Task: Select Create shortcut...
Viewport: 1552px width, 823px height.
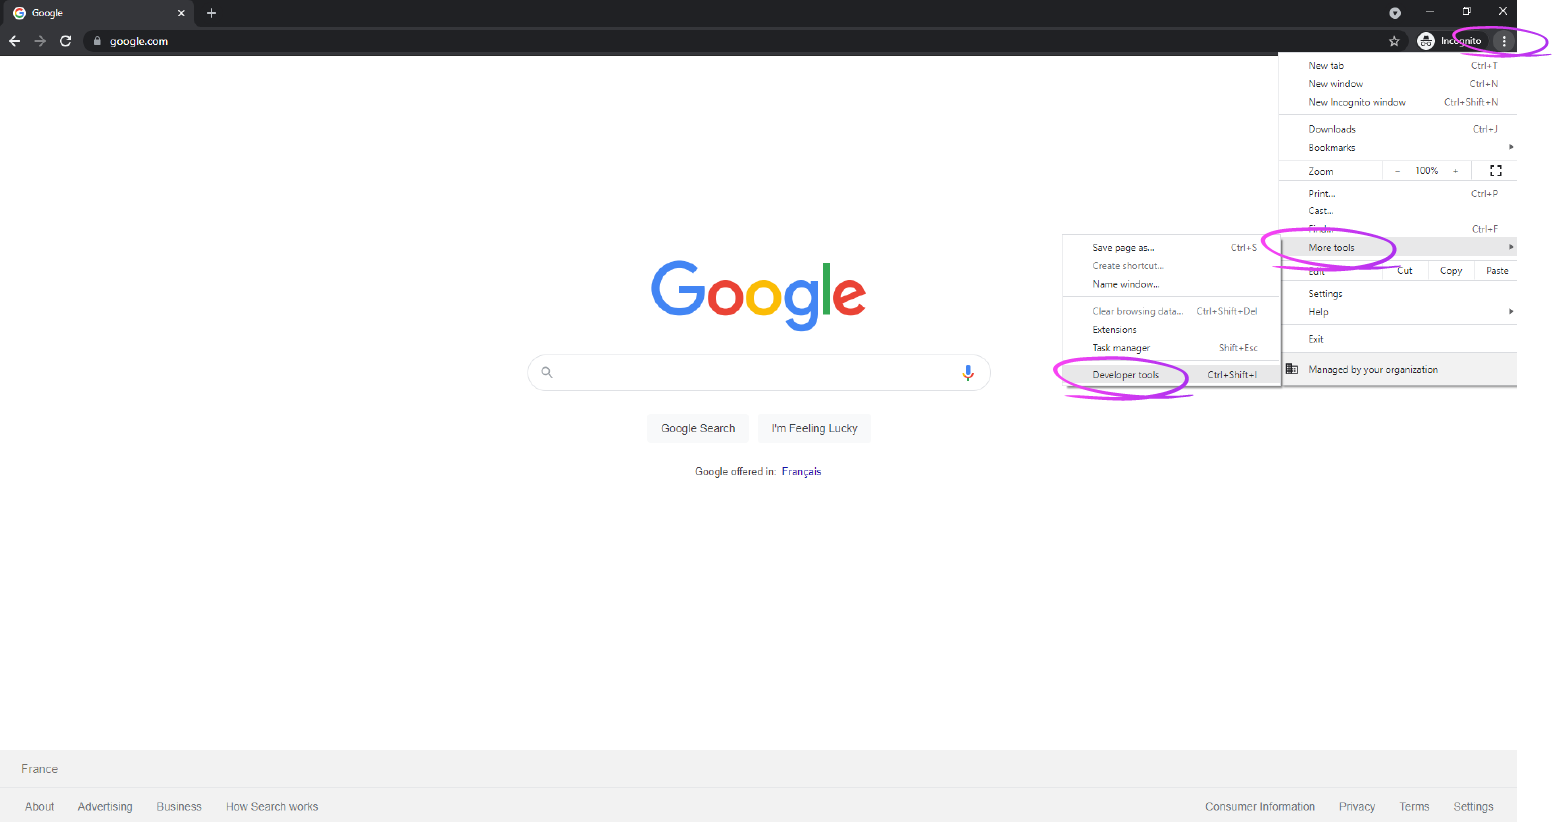Action: [x=1172, y=266]
